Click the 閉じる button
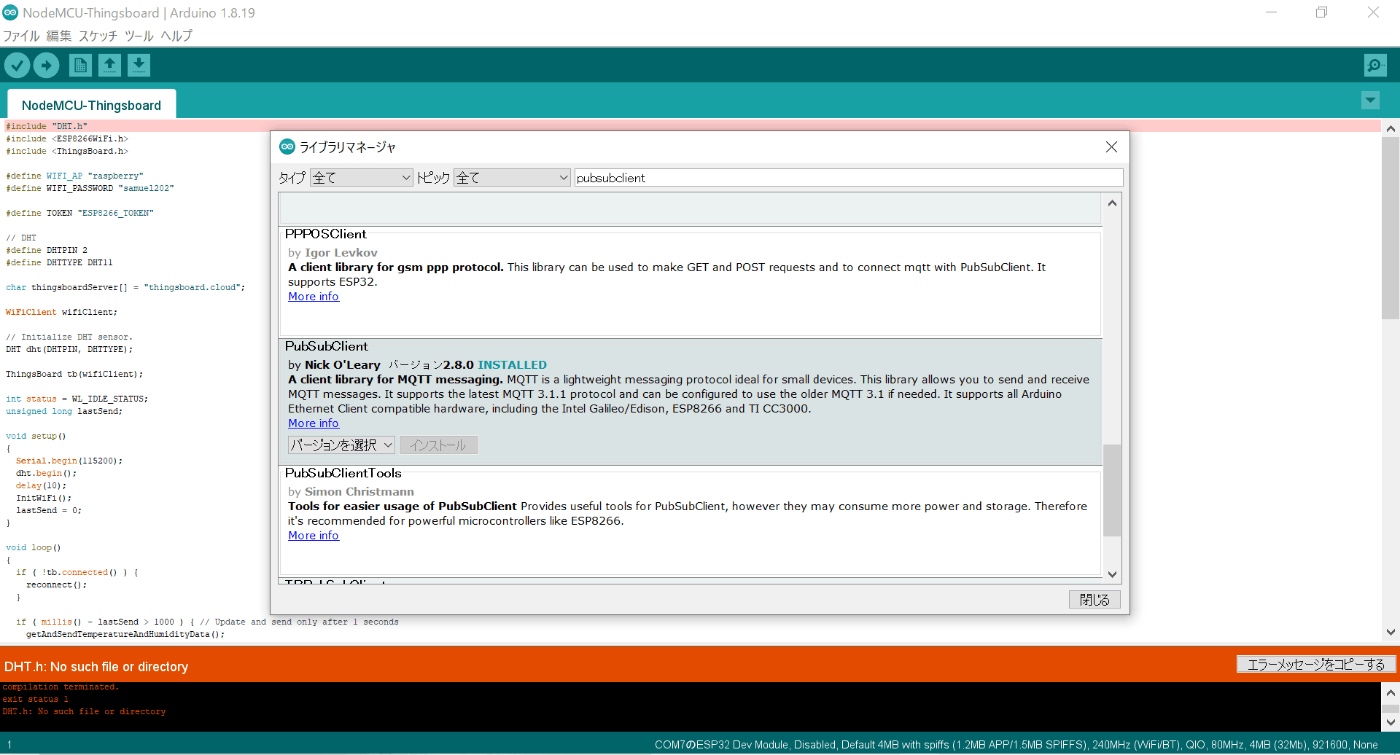The width and height of the screenshot is (1400, 755). [1095, 600]
